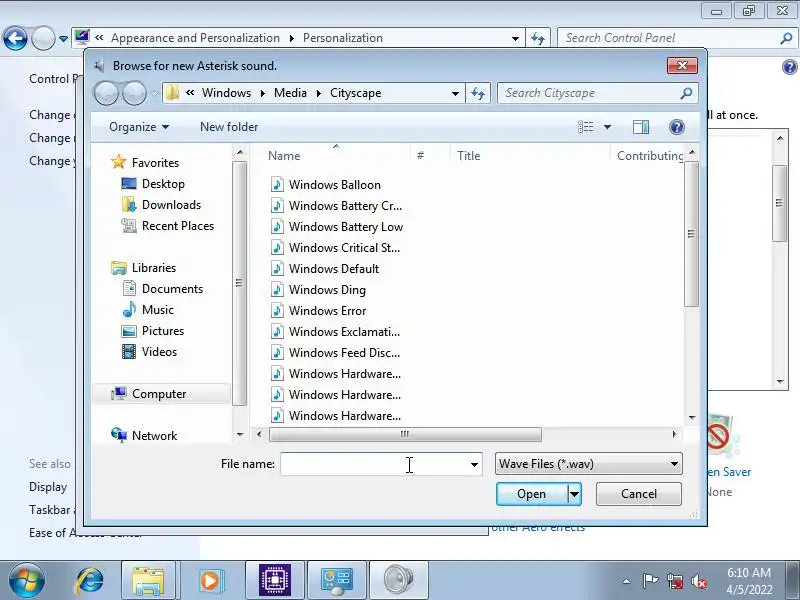Refresh the Control Panel address bar
This screenshot has height=600, width=800.
[538, 38]
